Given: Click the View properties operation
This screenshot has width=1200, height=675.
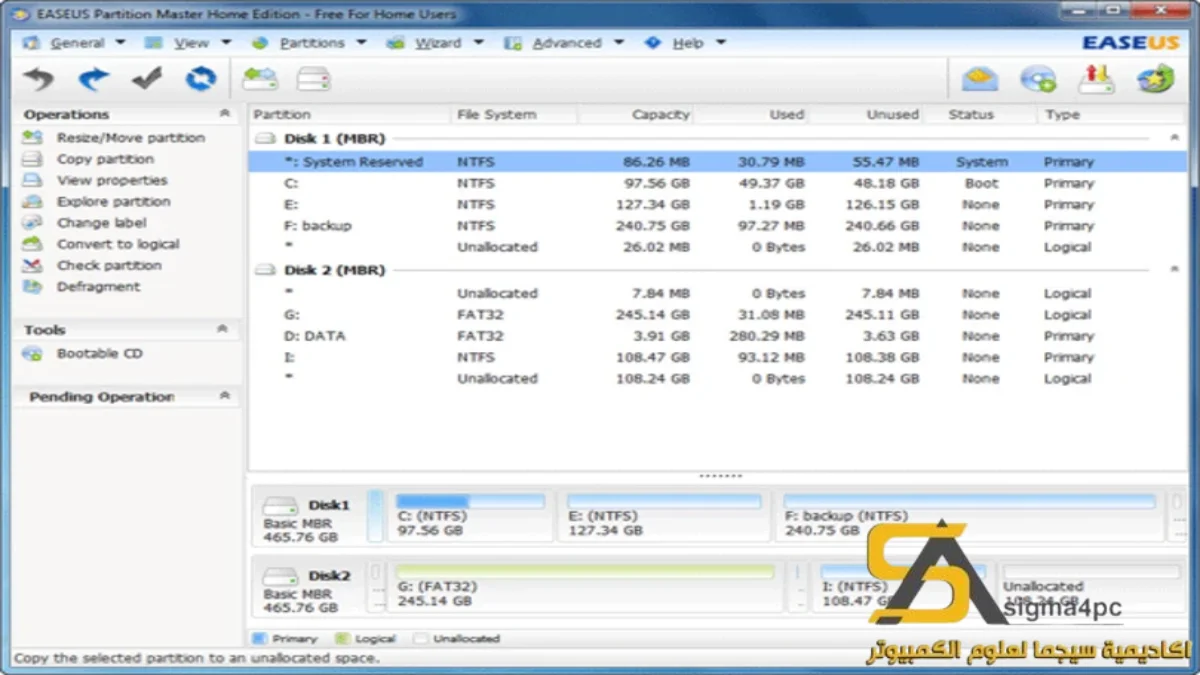Looking at the screenshot, I should pyautogui.click(x=112, y=180).
